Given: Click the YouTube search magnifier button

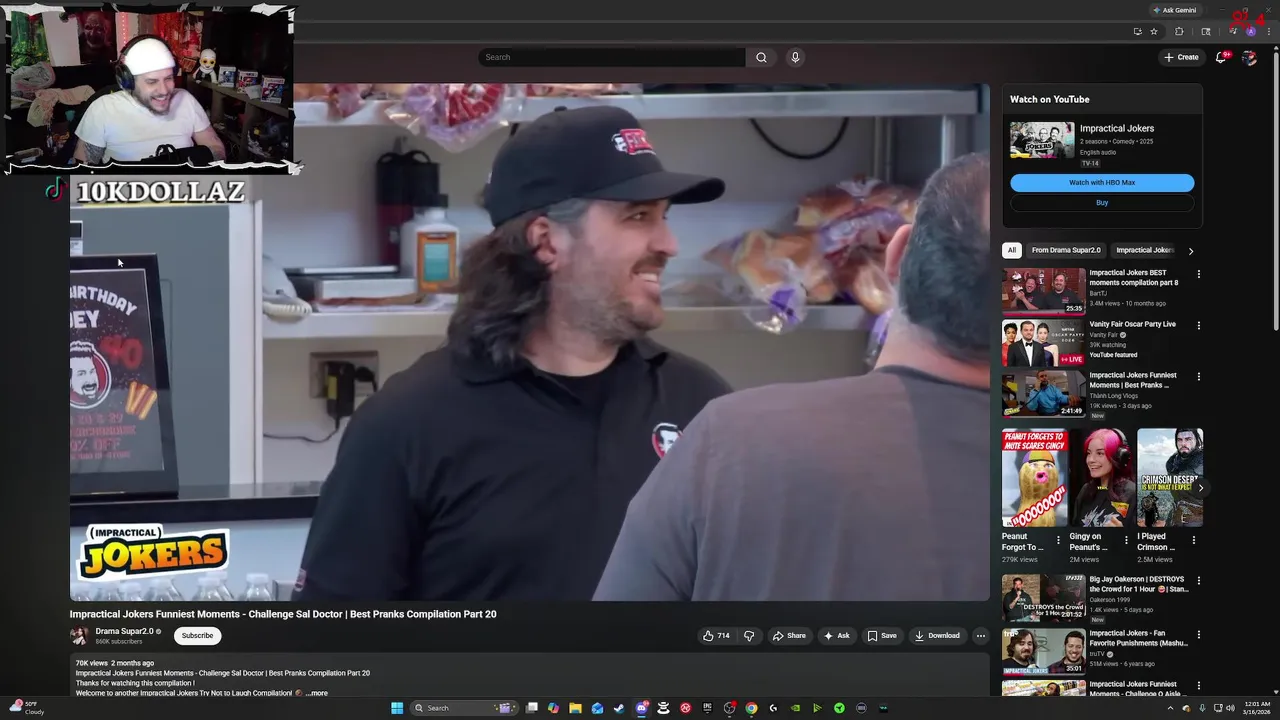Looking at the screenshot, I should tap(761, 57).
